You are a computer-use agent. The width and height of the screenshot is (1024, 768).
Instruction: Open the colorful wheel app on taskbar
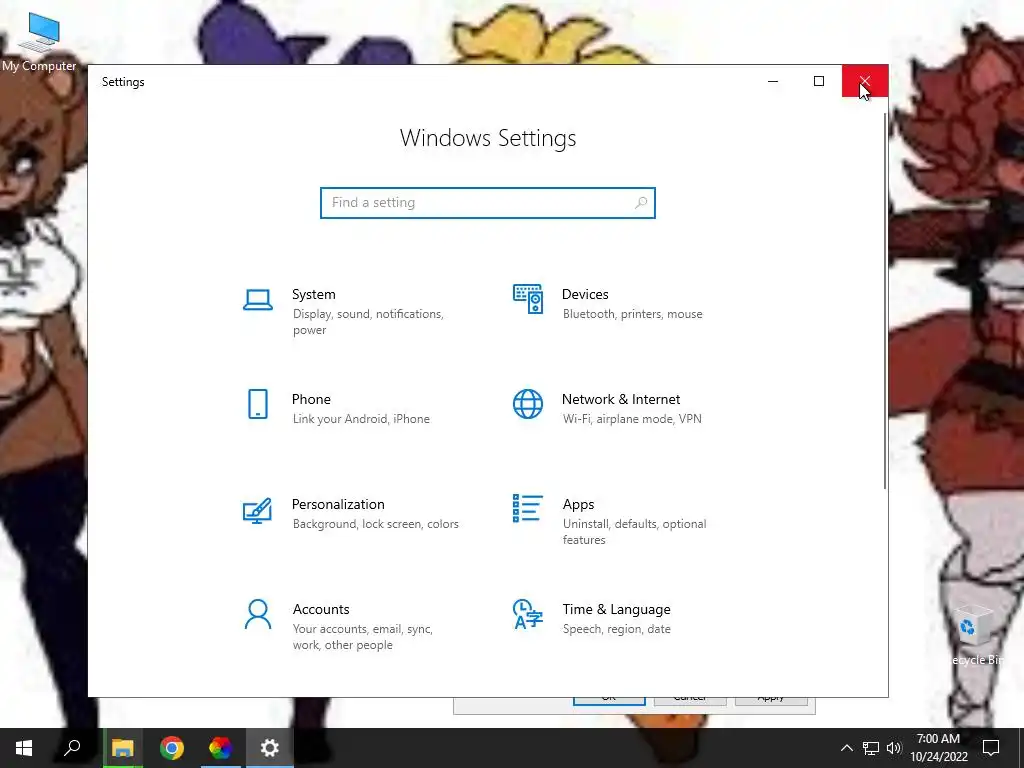point(221,748)
